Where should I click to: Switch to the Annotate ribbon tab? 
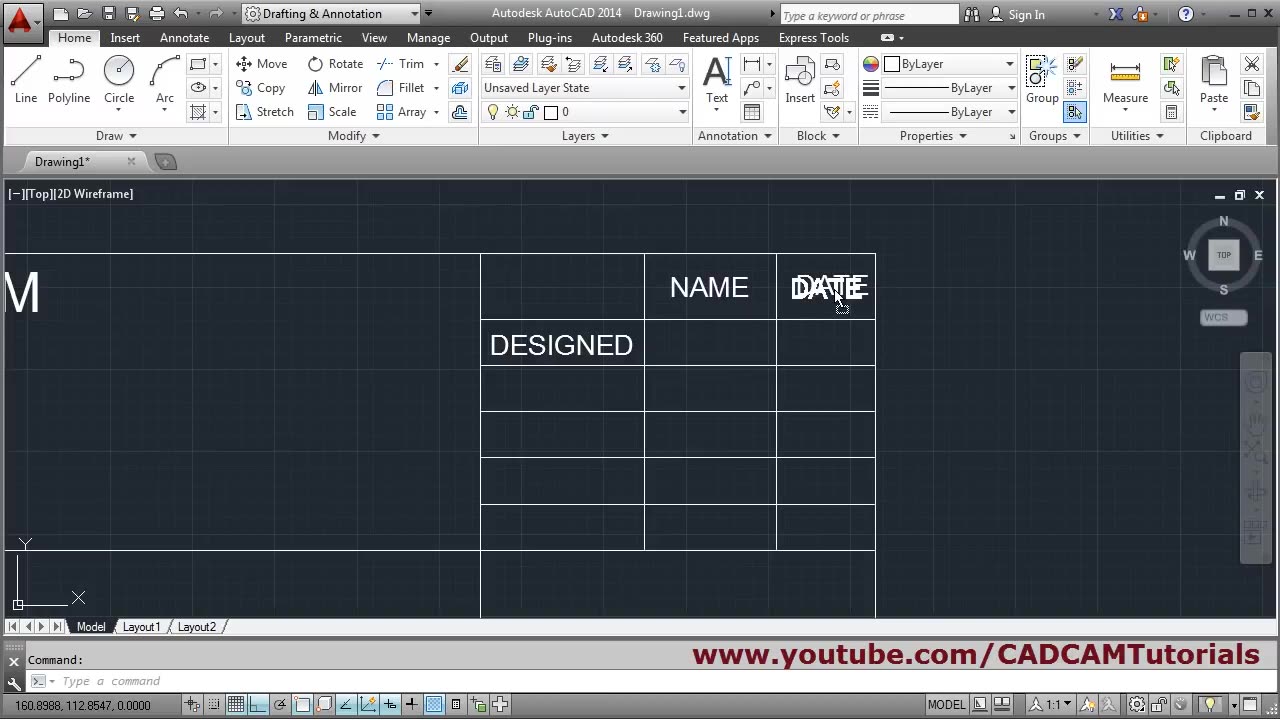point(185,38)
